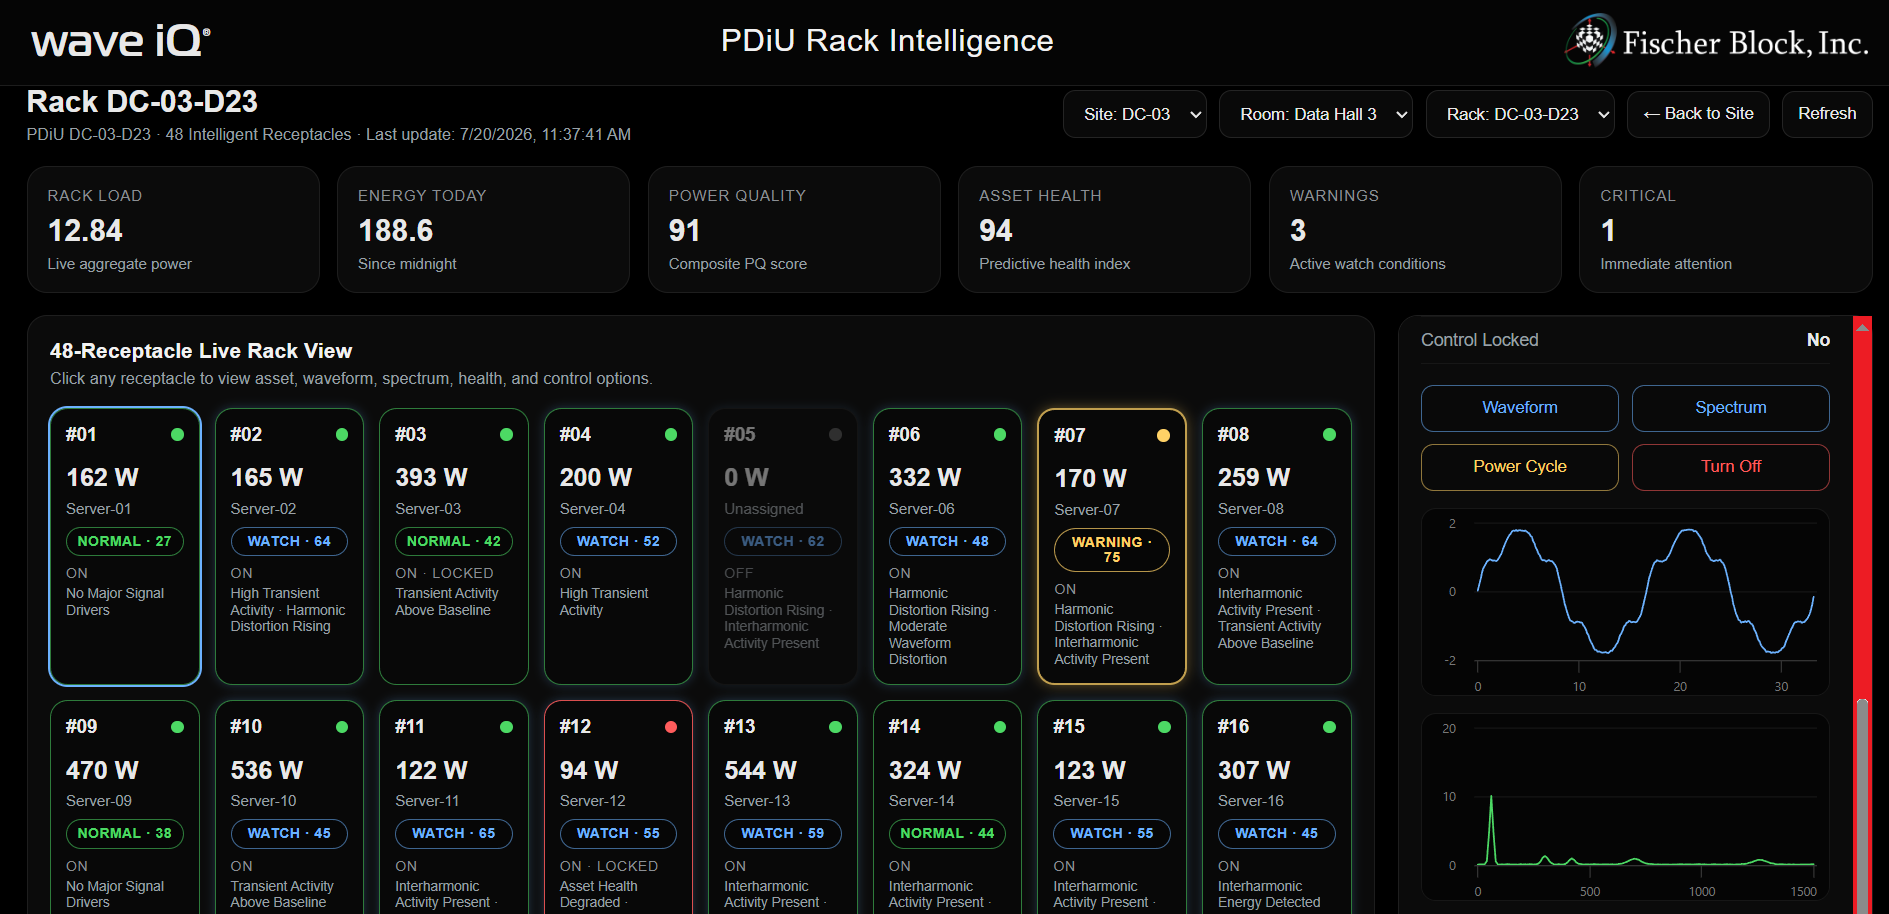Screen dimensions: 1889x914
Task: Open the Room: Data Hall 3 dropdown
Action: (1315, 114)
